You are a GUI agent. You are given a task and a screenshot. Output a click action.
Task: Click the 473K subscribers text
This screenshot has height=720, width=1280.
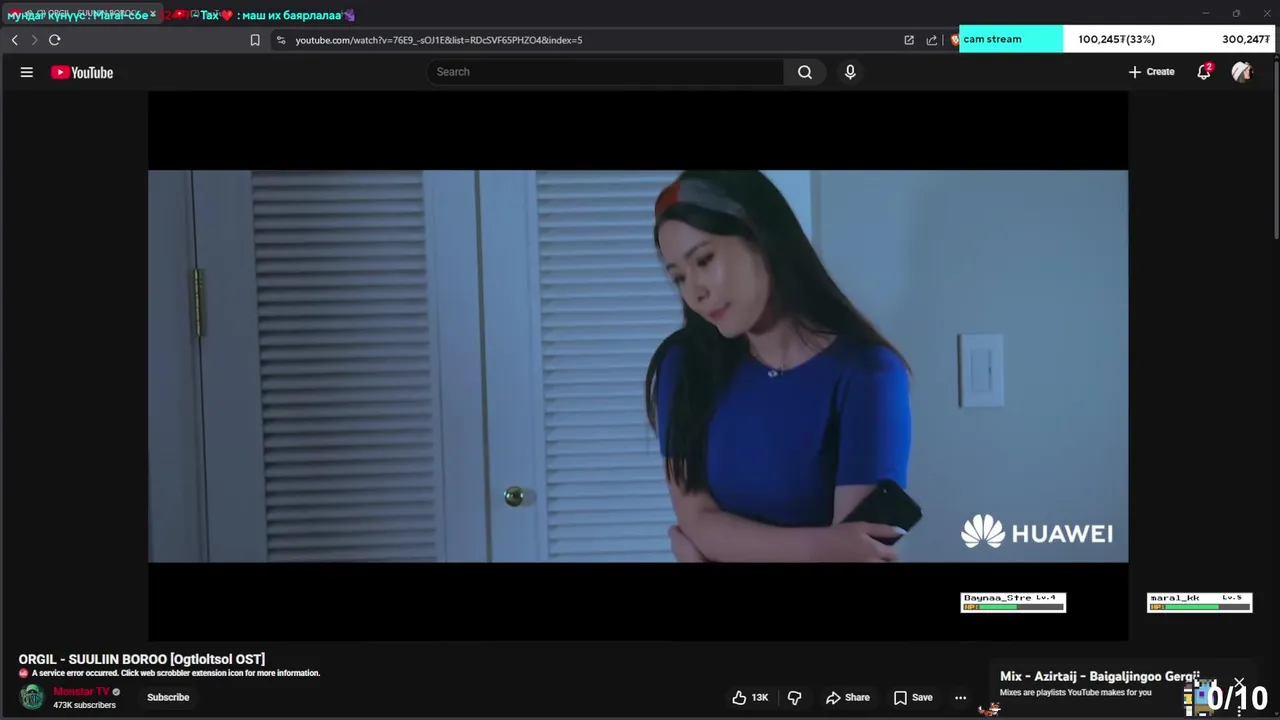84,705
